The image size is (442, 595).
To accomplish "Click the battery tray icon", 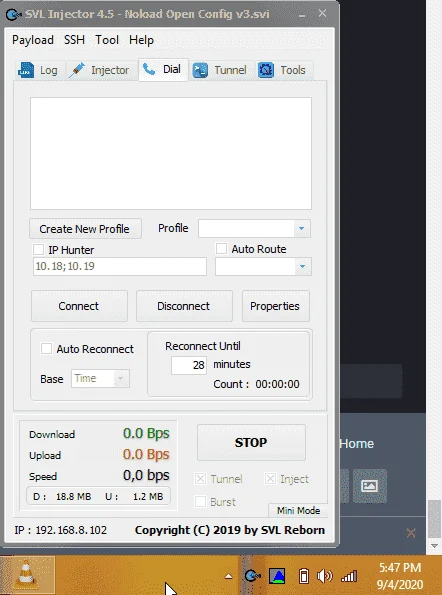I will pyautogui.click(x=304, y=576).
